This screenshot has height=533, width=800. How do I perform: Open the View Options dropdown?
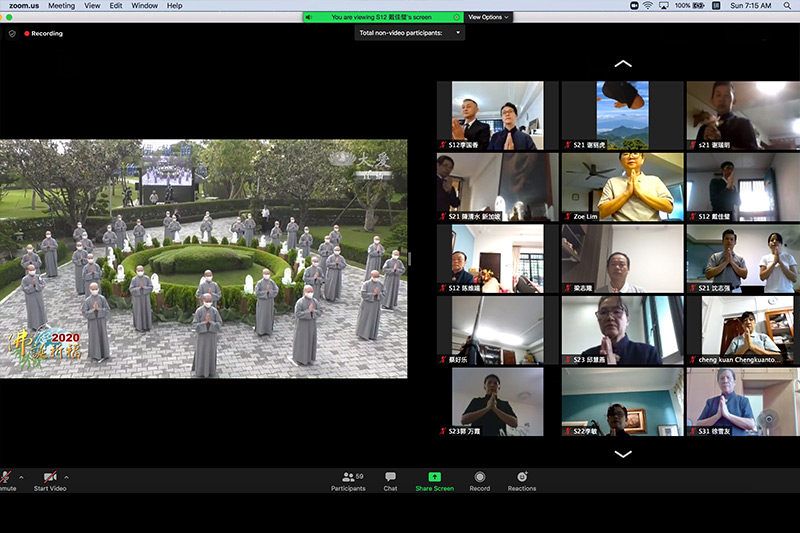tap(488, 17)
